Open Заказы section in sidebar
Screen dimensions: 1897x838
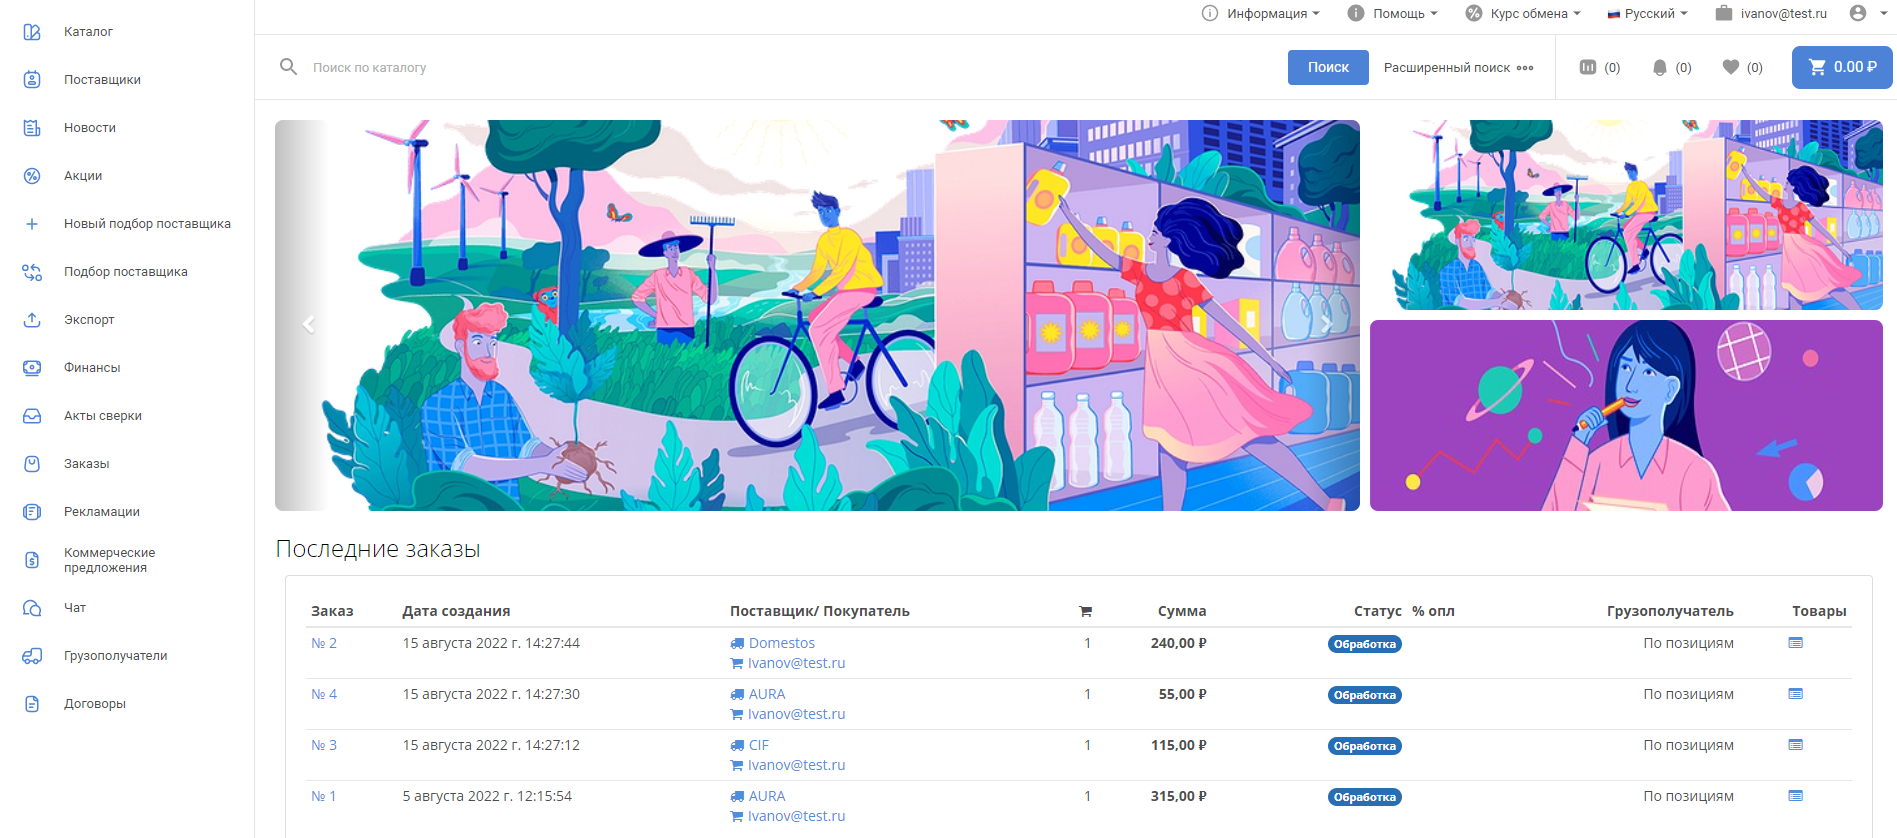click(87, 464)
